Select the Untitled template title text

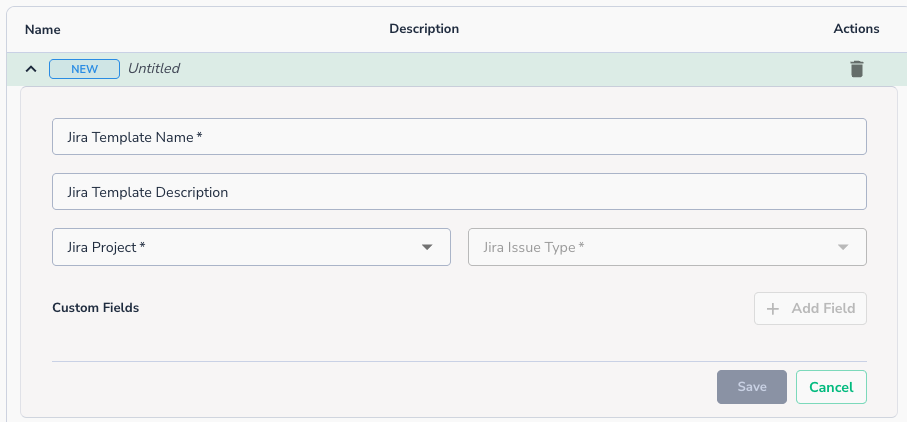pos(154,69)
